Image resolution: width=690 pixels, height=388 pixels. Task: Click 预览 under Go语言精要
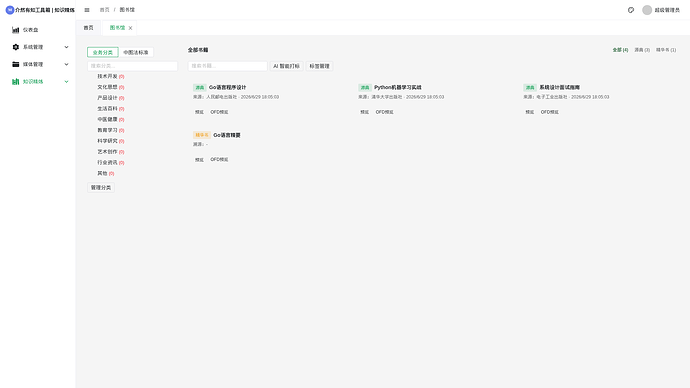coord(199,160)
